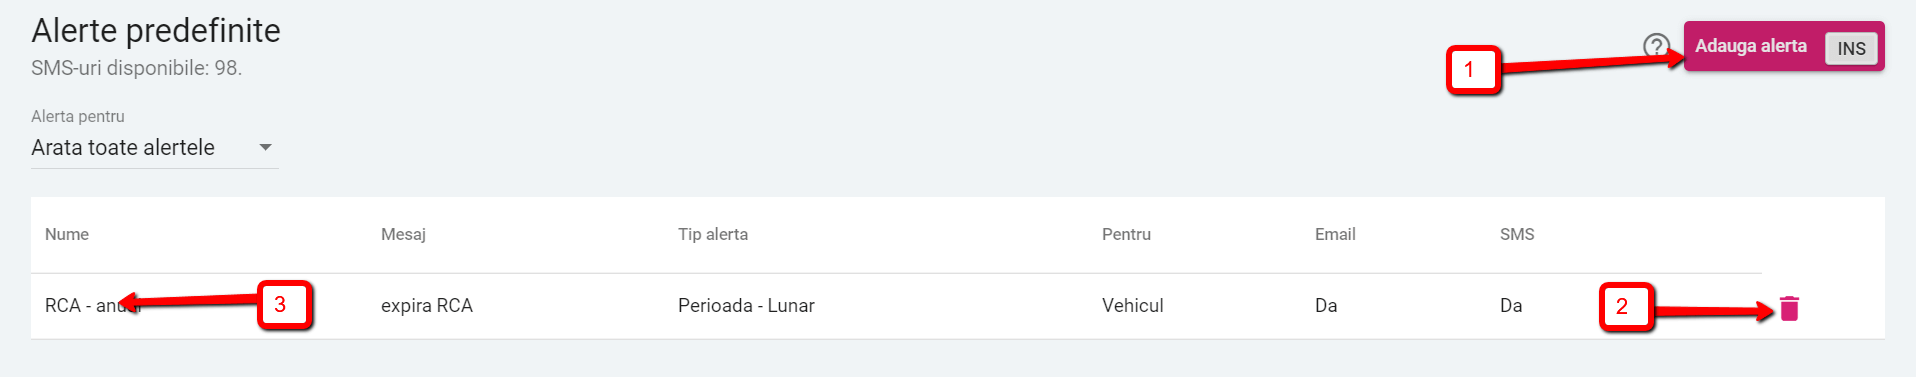The height and width of the screenshot is (377, 1916).
Task: Delete the RCA alert with trash icon
Action: point(1789,309)
